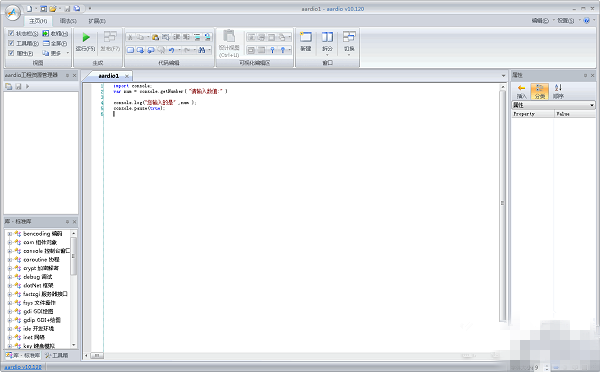Click the paste clipboard icon in code editing group

[155, 37]
